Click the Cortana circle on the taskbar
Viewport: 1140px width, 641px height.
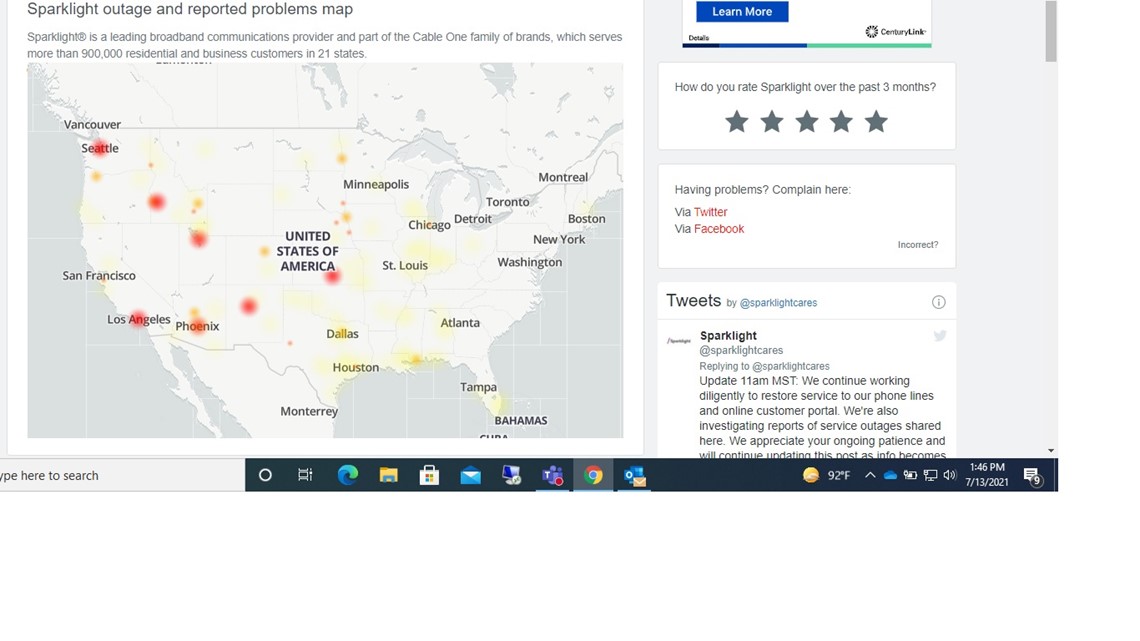point(265,475)
